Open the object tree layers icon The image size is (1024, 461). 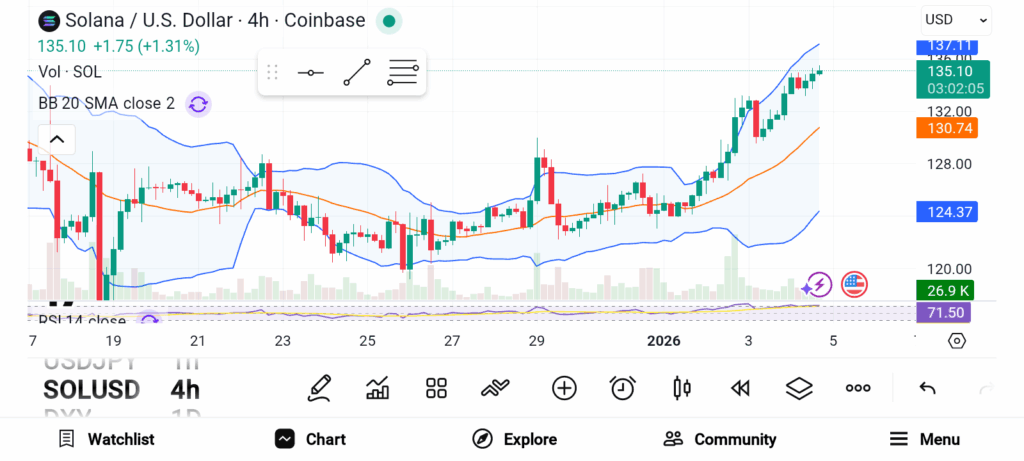[x=799, y=388]
